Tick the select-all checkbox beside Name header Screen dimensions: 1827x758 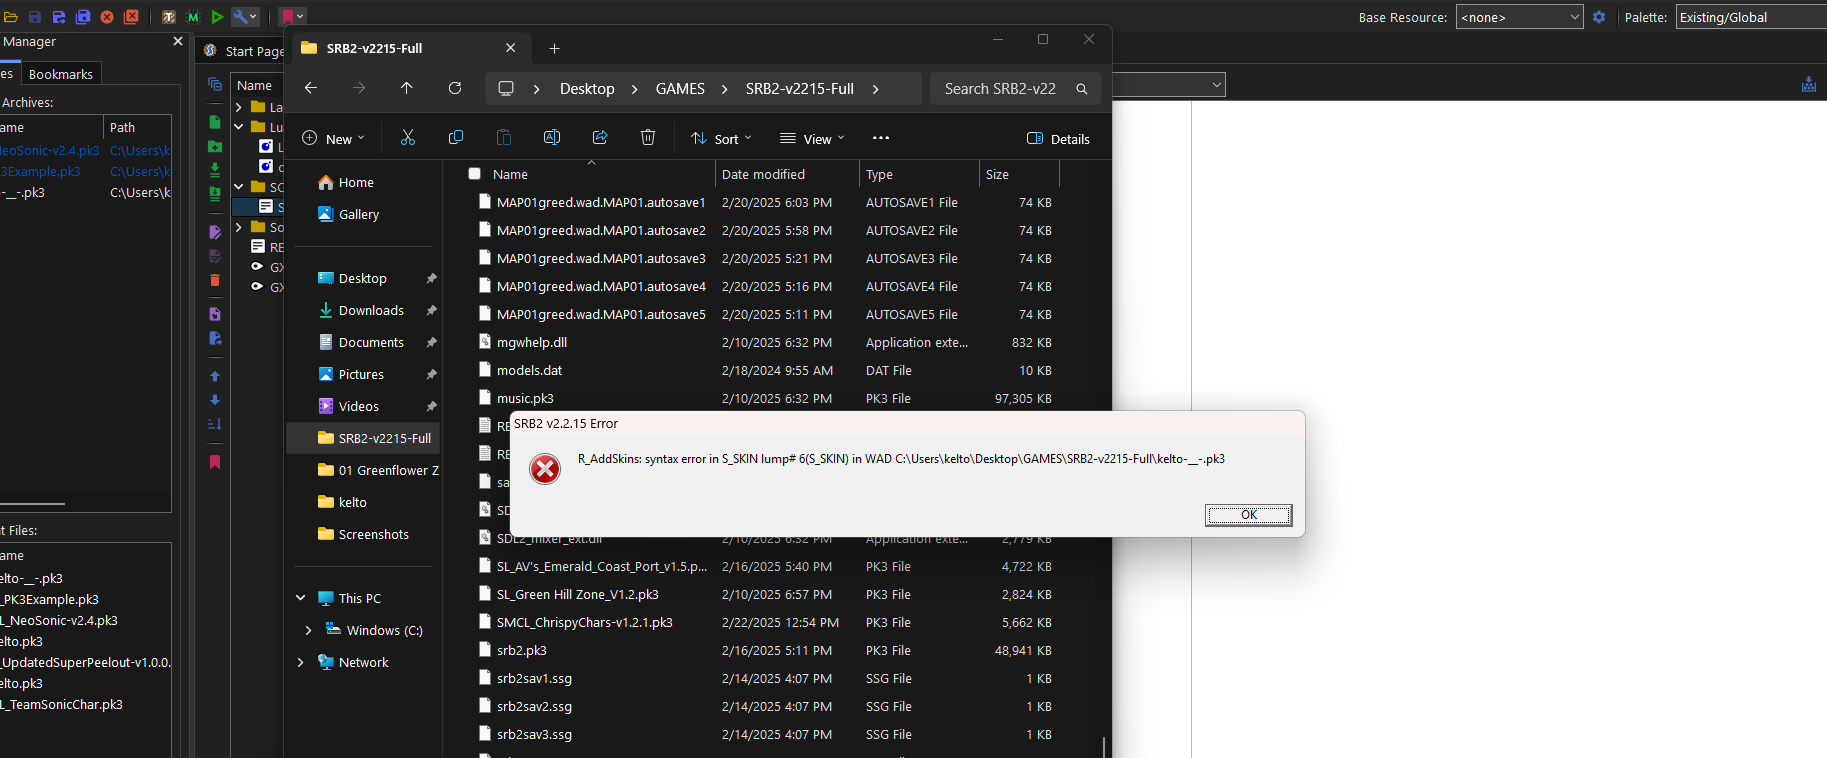475,174
